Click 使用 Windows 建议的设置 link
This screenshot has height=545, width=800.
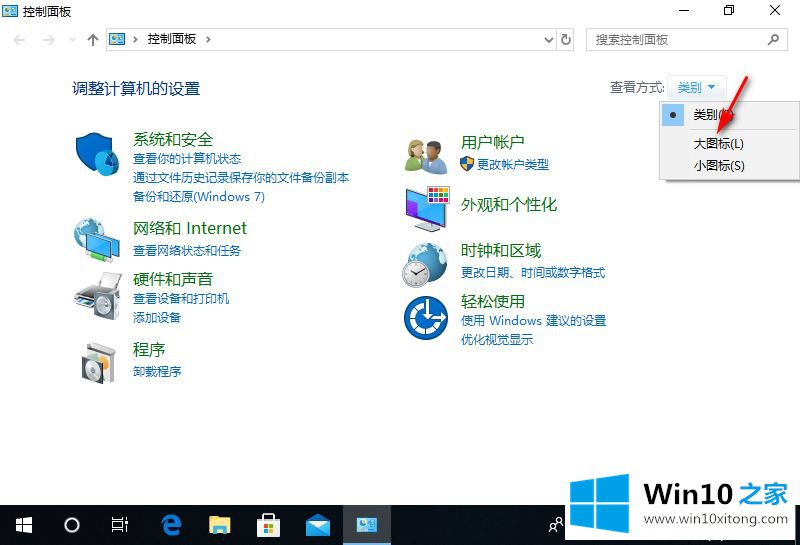coord(533,320)
